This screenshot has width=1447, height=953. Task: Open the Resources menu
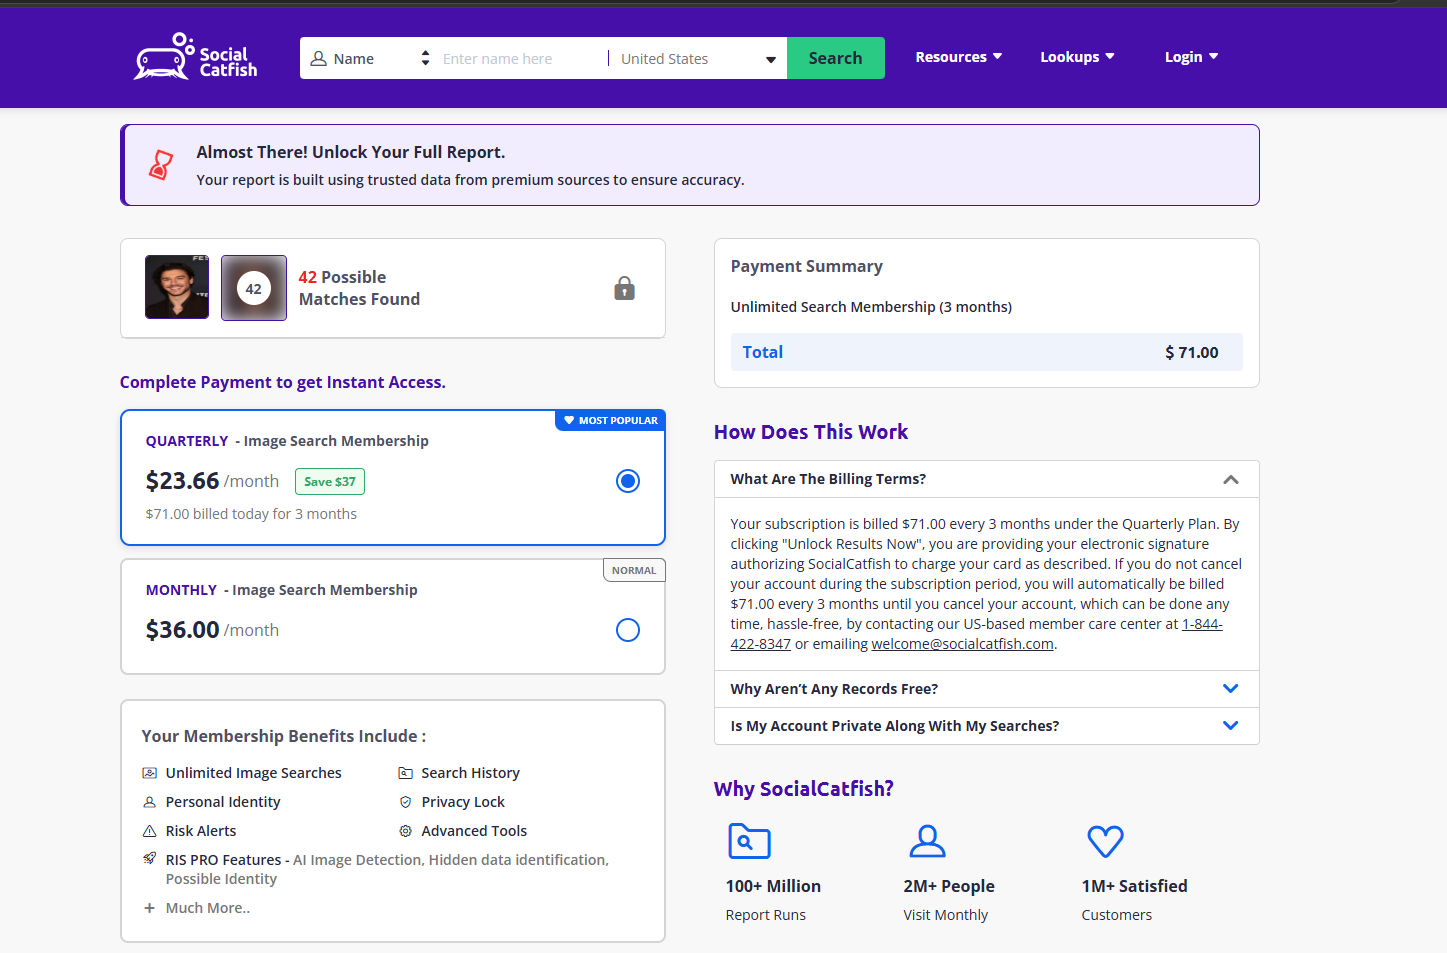tap(958, 57)
